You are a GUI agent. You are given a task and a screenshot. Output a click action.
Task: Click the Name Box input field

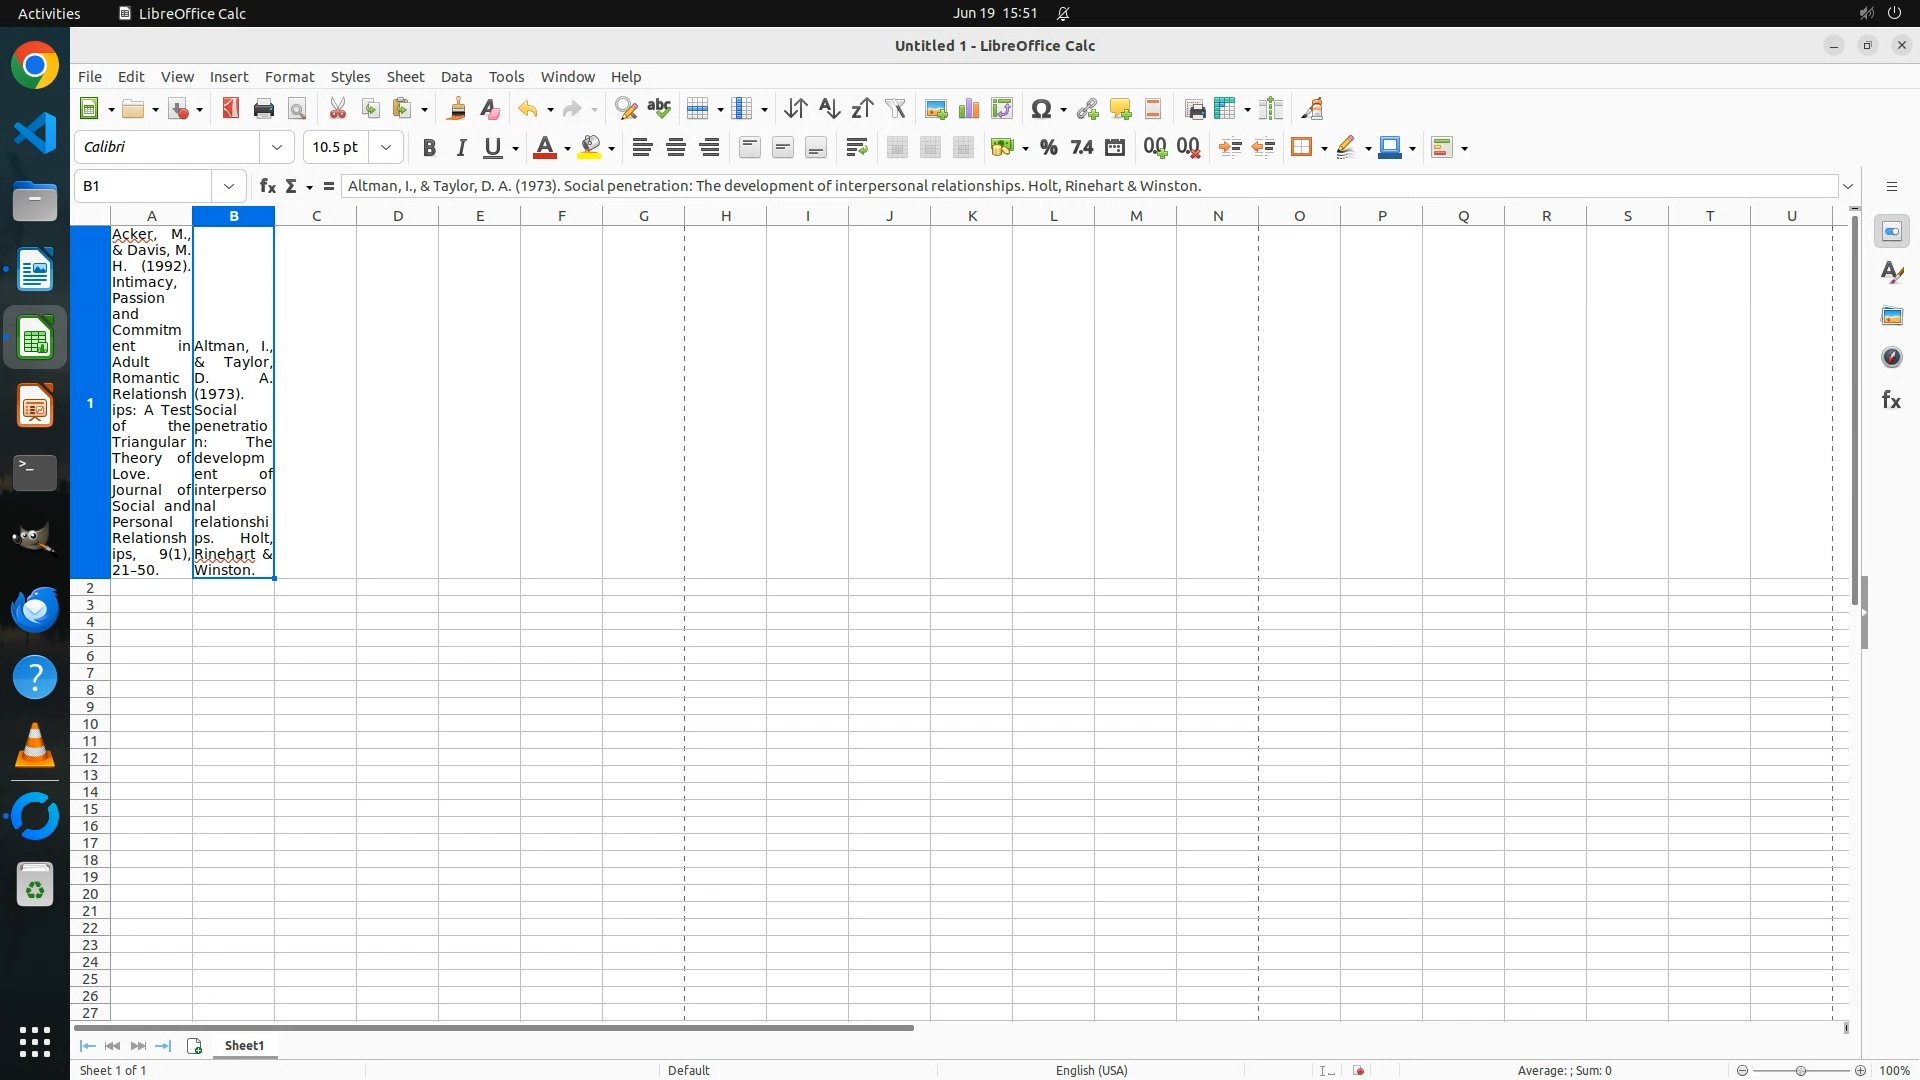(x=145, y=186)
